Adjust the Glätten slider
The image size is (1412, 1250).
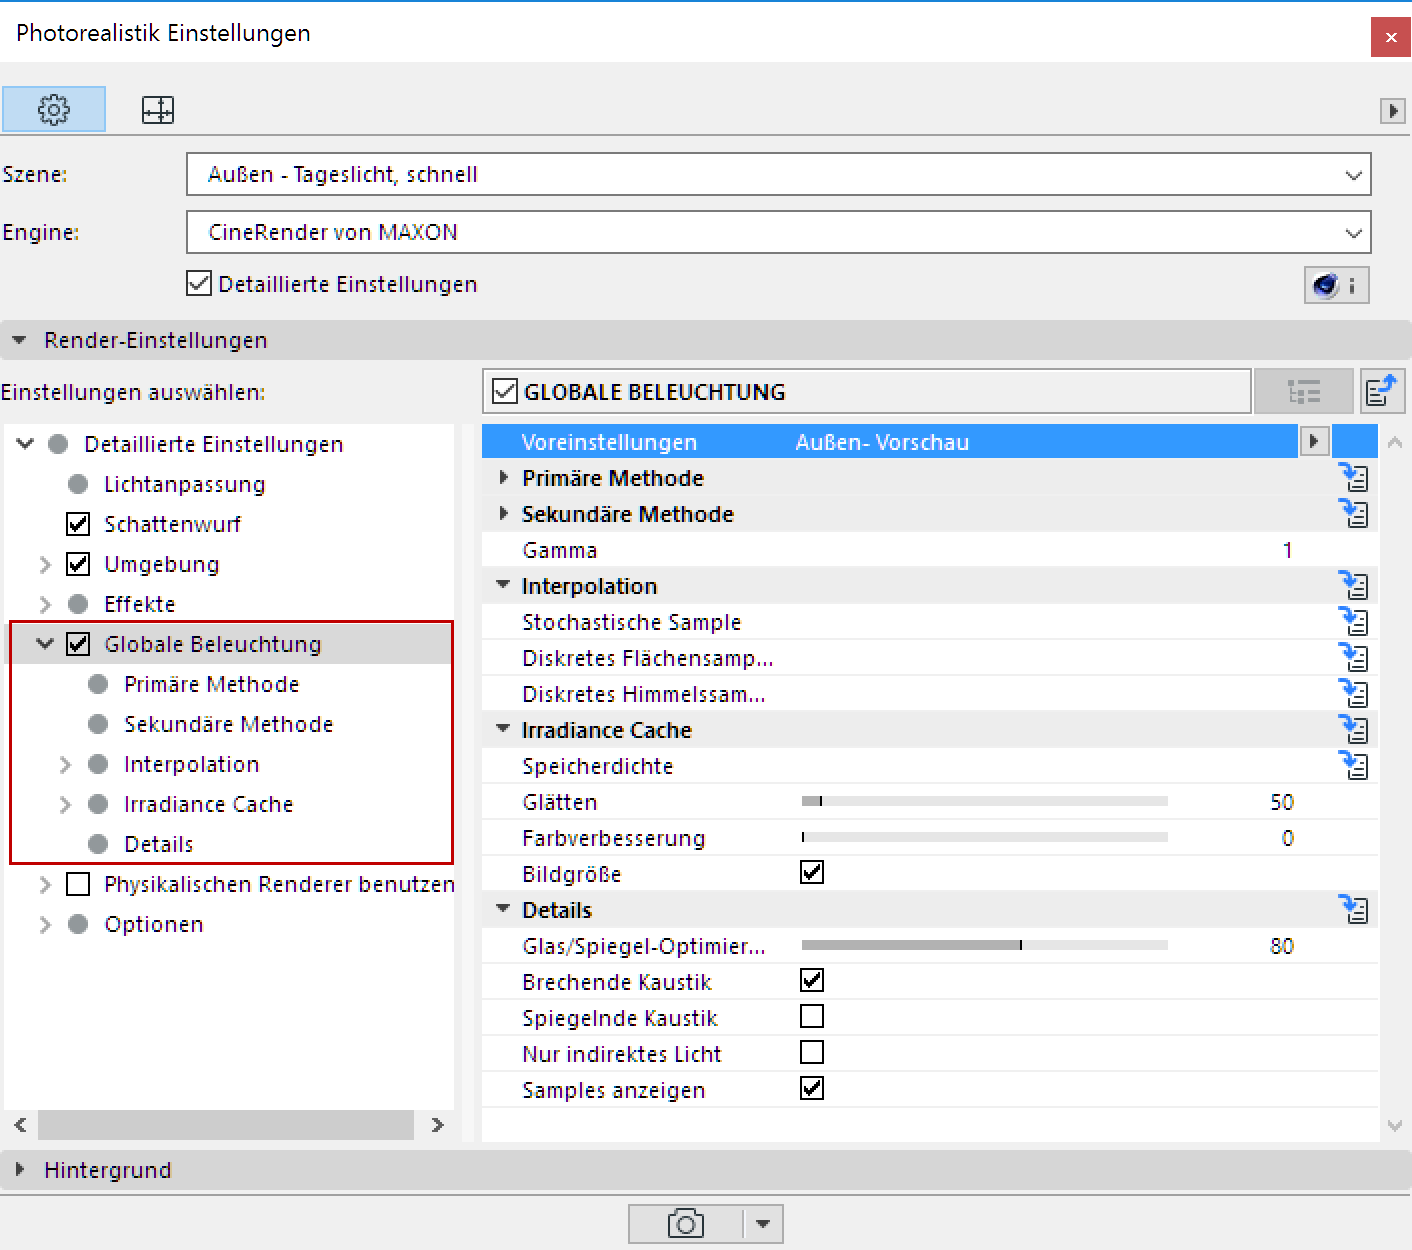click(985, 801)
